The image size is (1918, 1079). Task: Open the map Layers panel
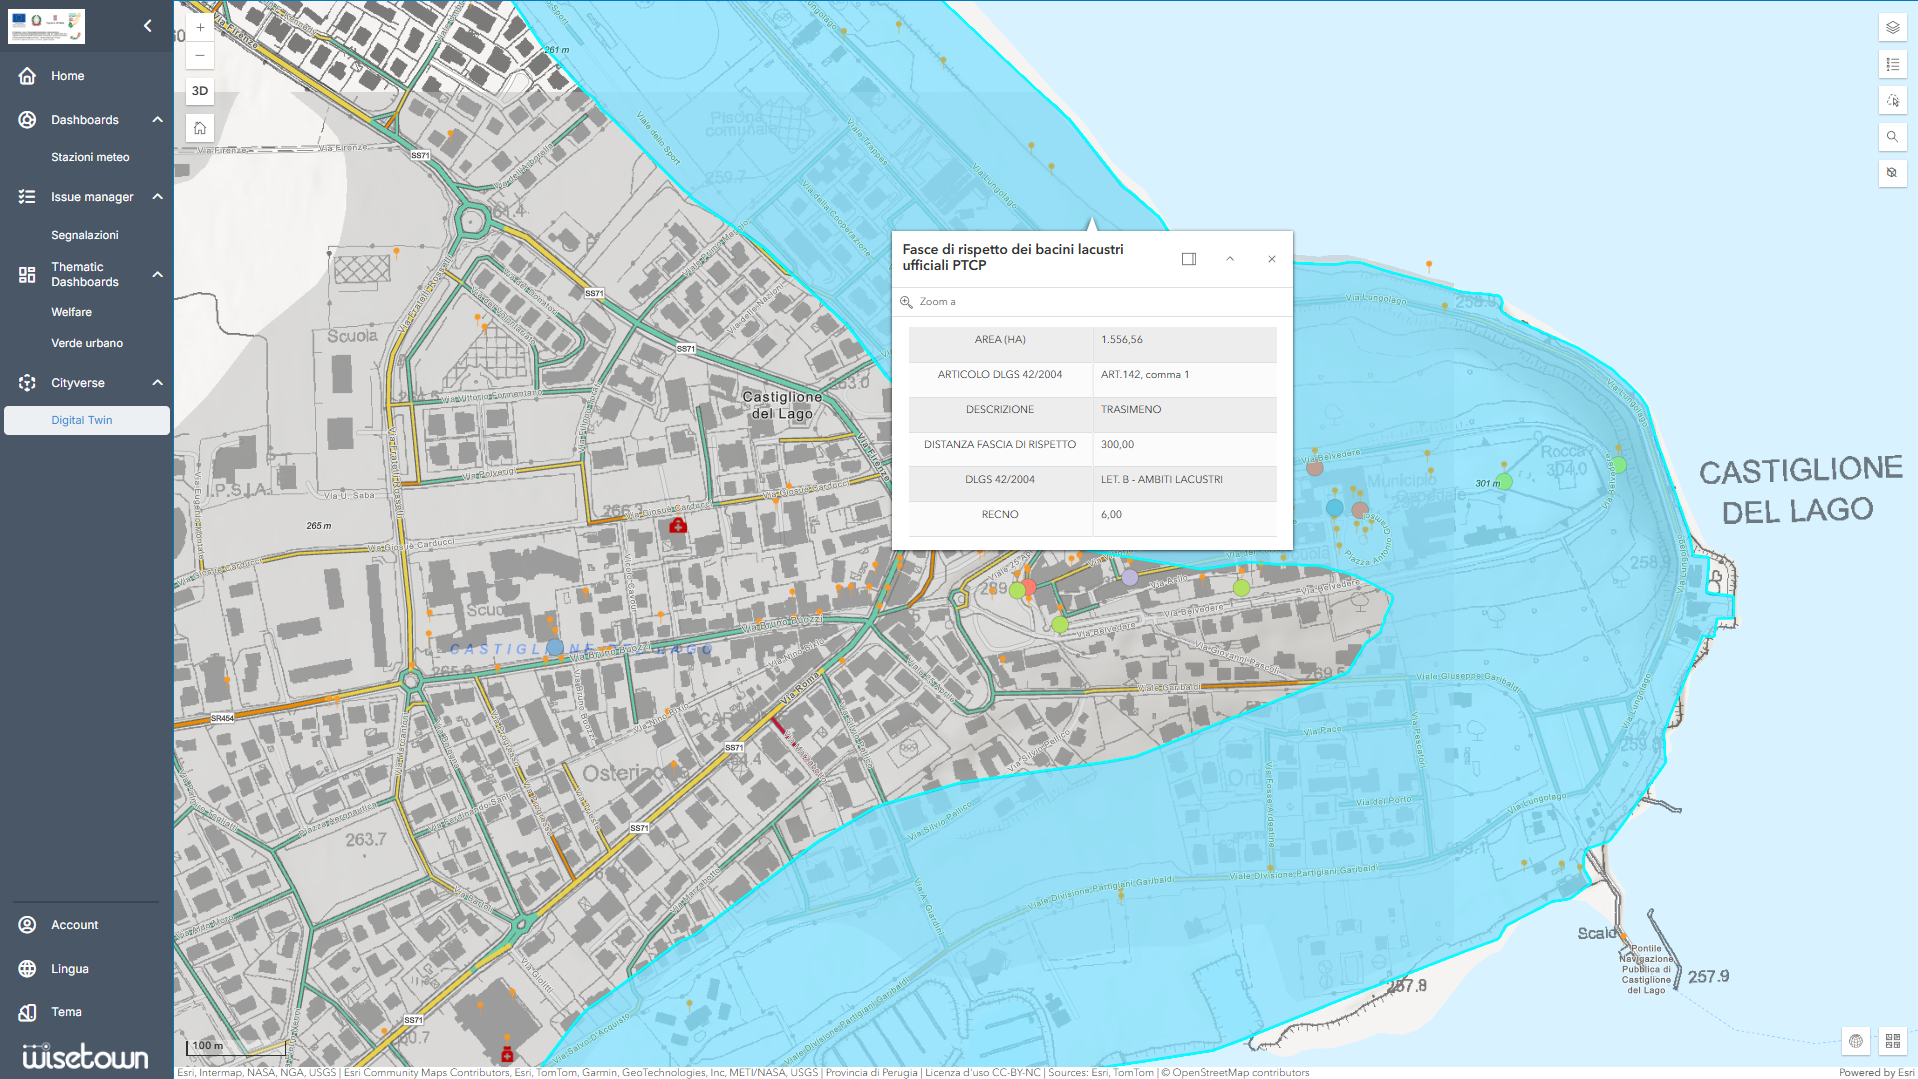[1892, 28]
